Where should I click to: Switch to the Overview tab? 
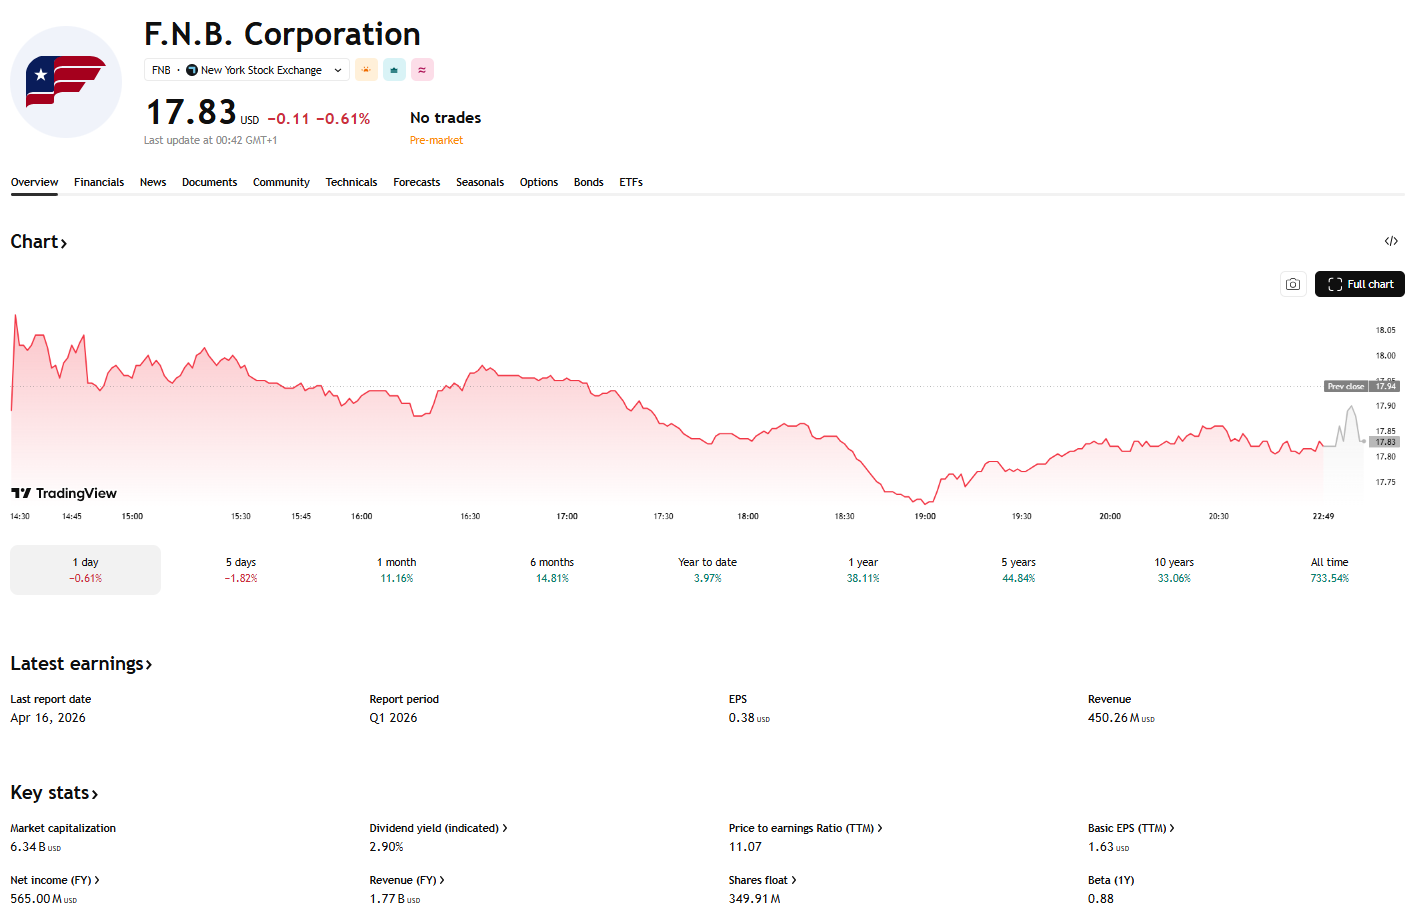34,182
